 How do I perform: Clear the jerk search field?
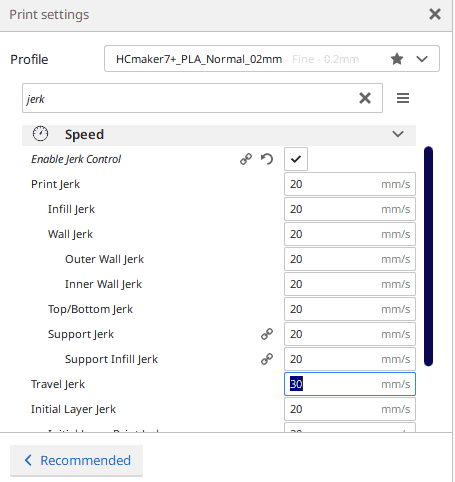[365, 98]
